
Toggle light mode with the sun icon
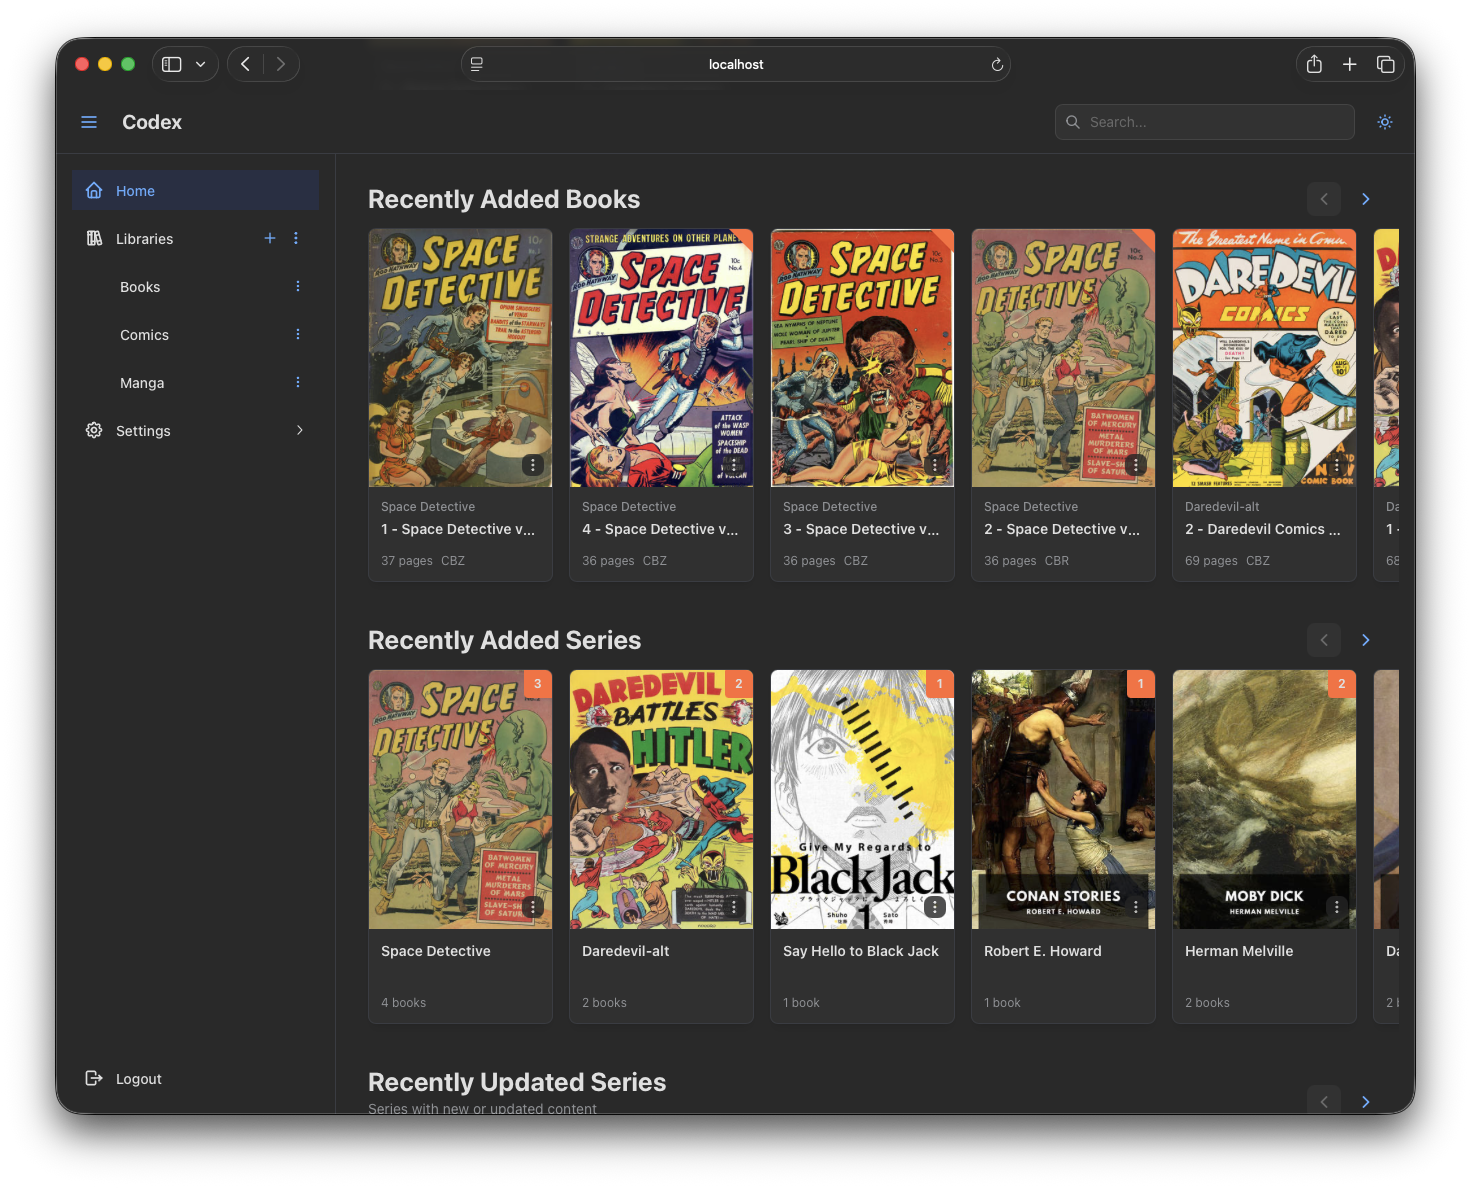point(1385,121)
